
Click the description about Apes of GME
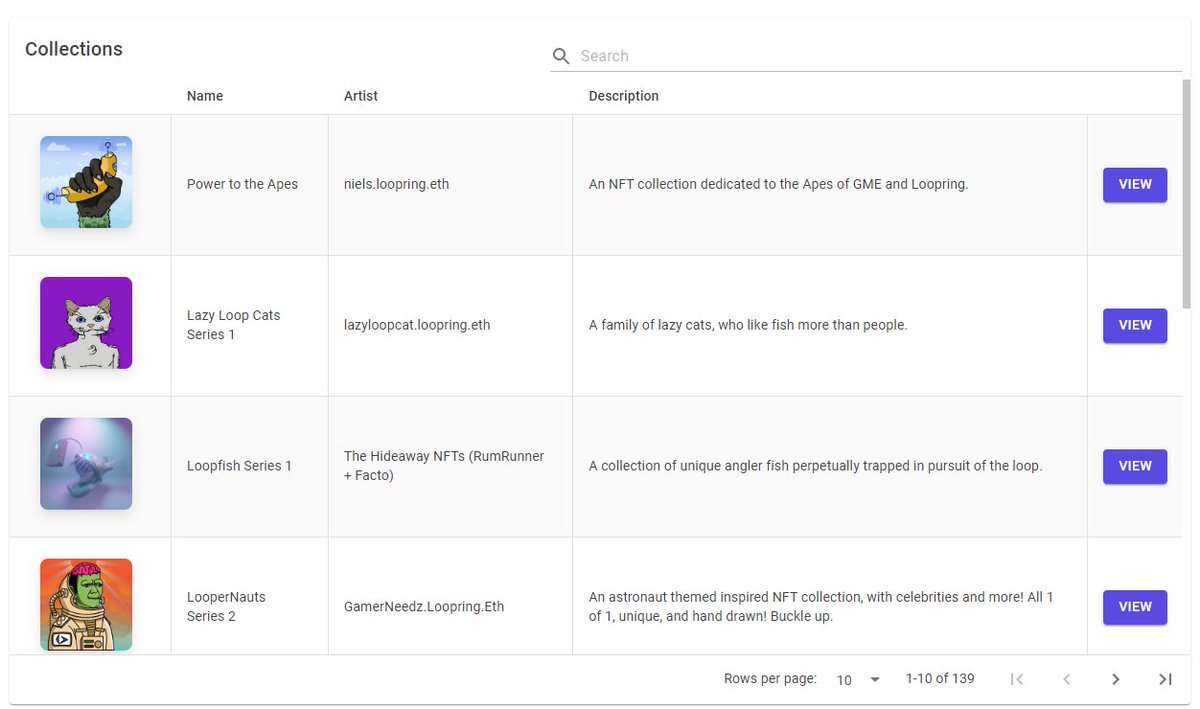[779, 184]
